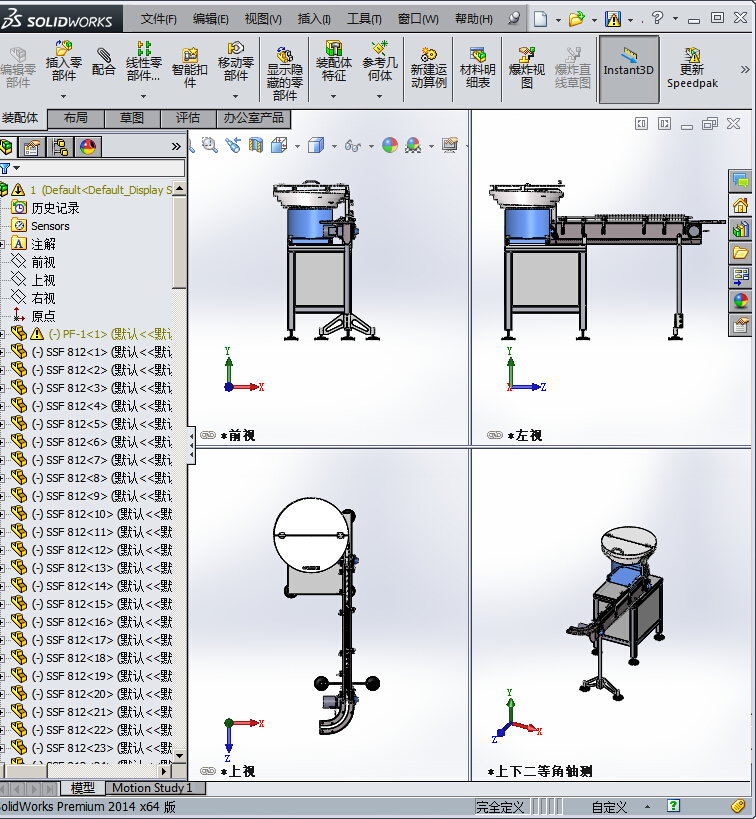This screenshot has height=819, width=756.
Task: Select the Sensors tree item
Action: pyautogui.click(x=50, y=226)
